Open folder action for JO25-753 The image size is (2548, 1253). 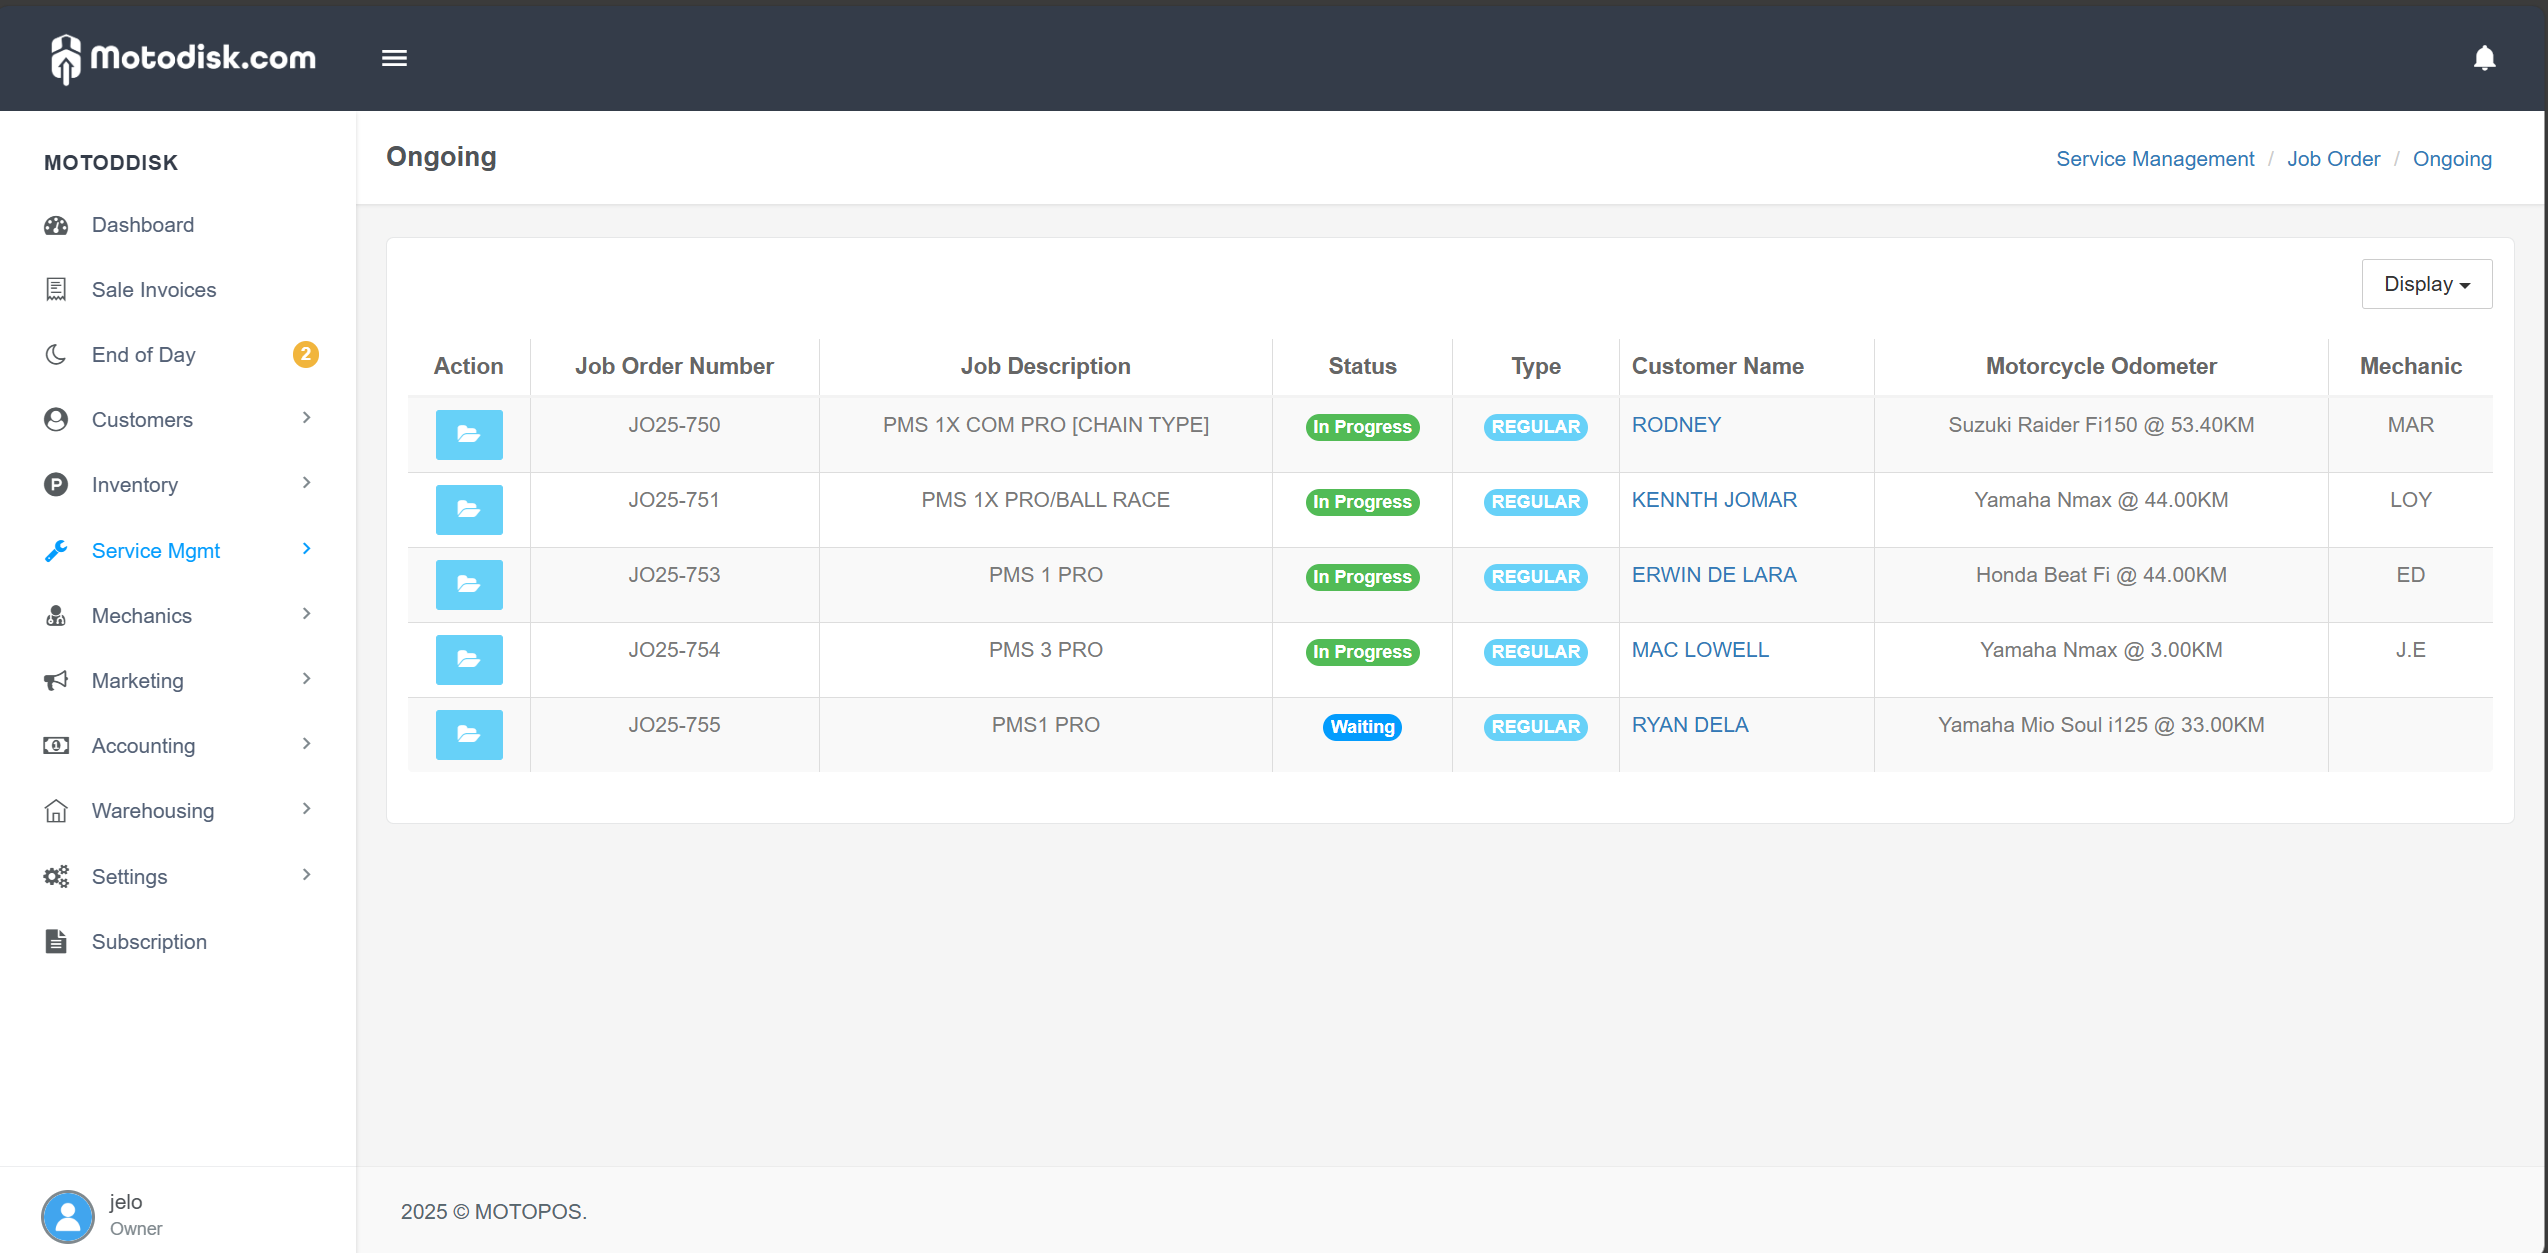469,584
